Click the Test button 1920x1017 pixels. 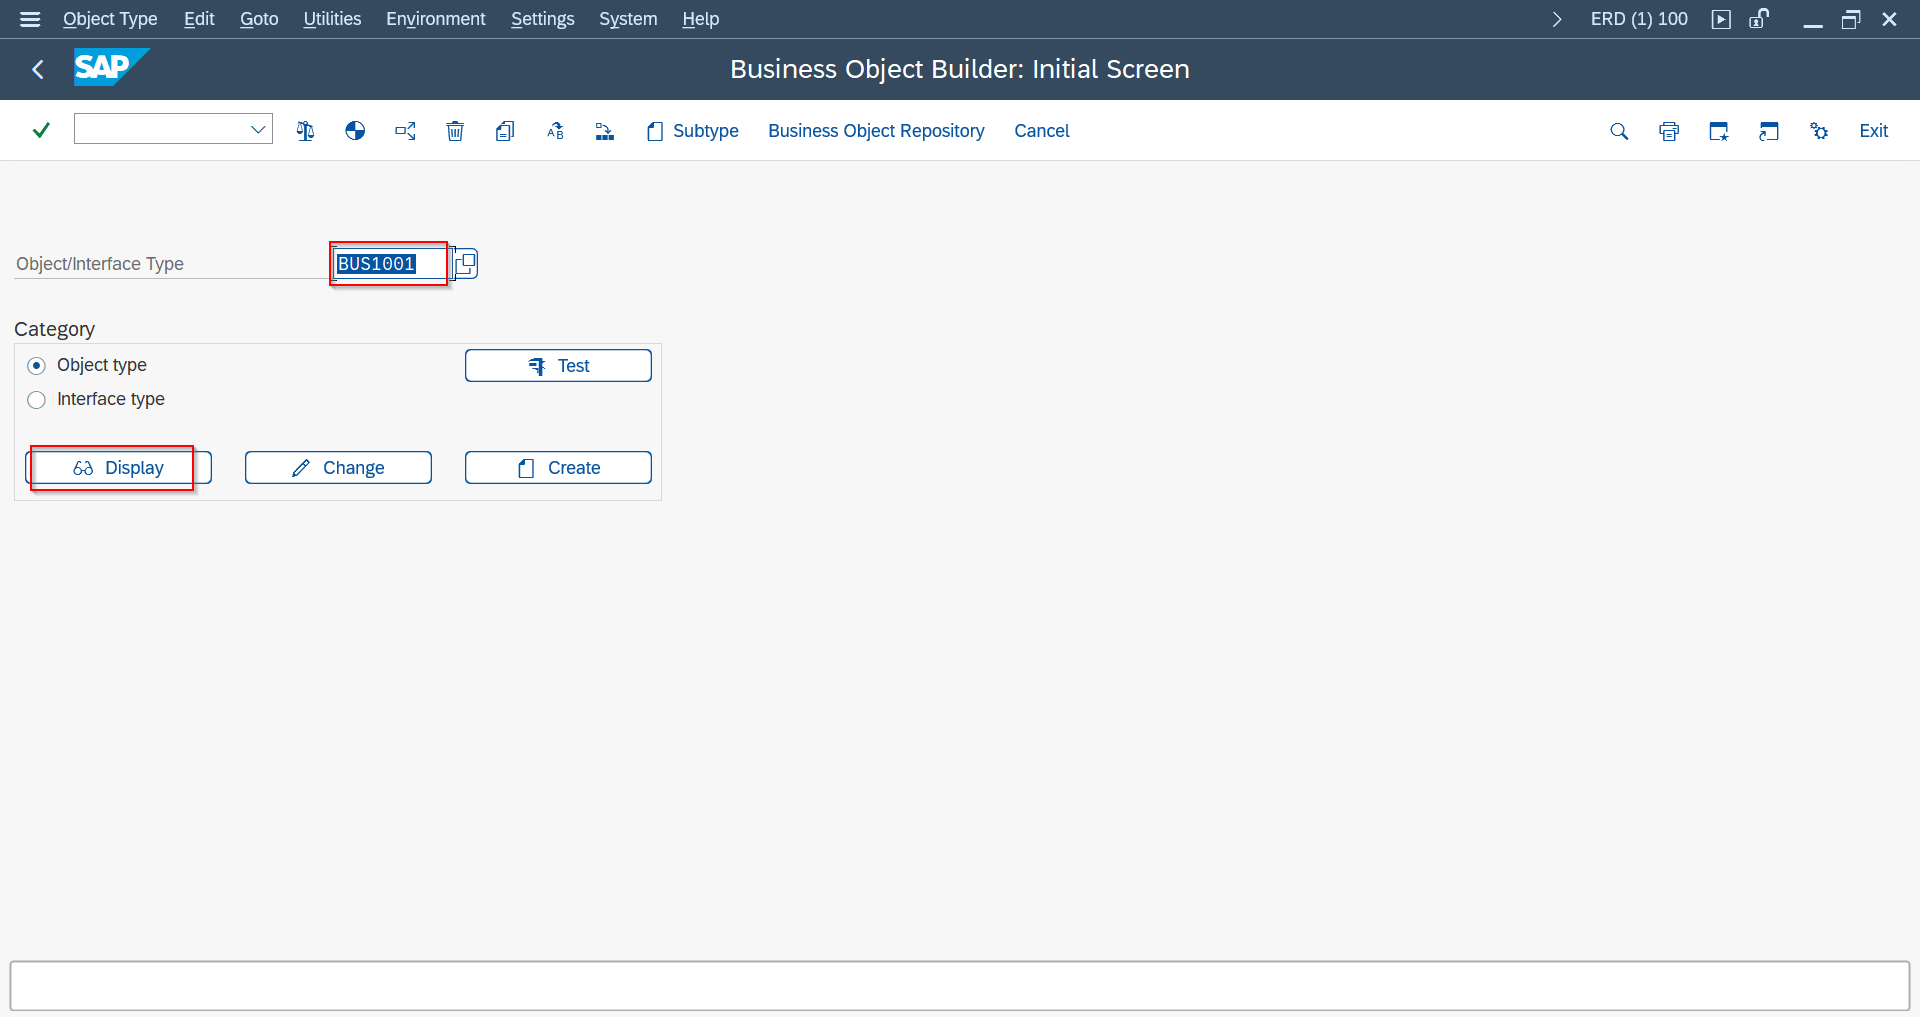pyautogui.click(x=558, y=366)
